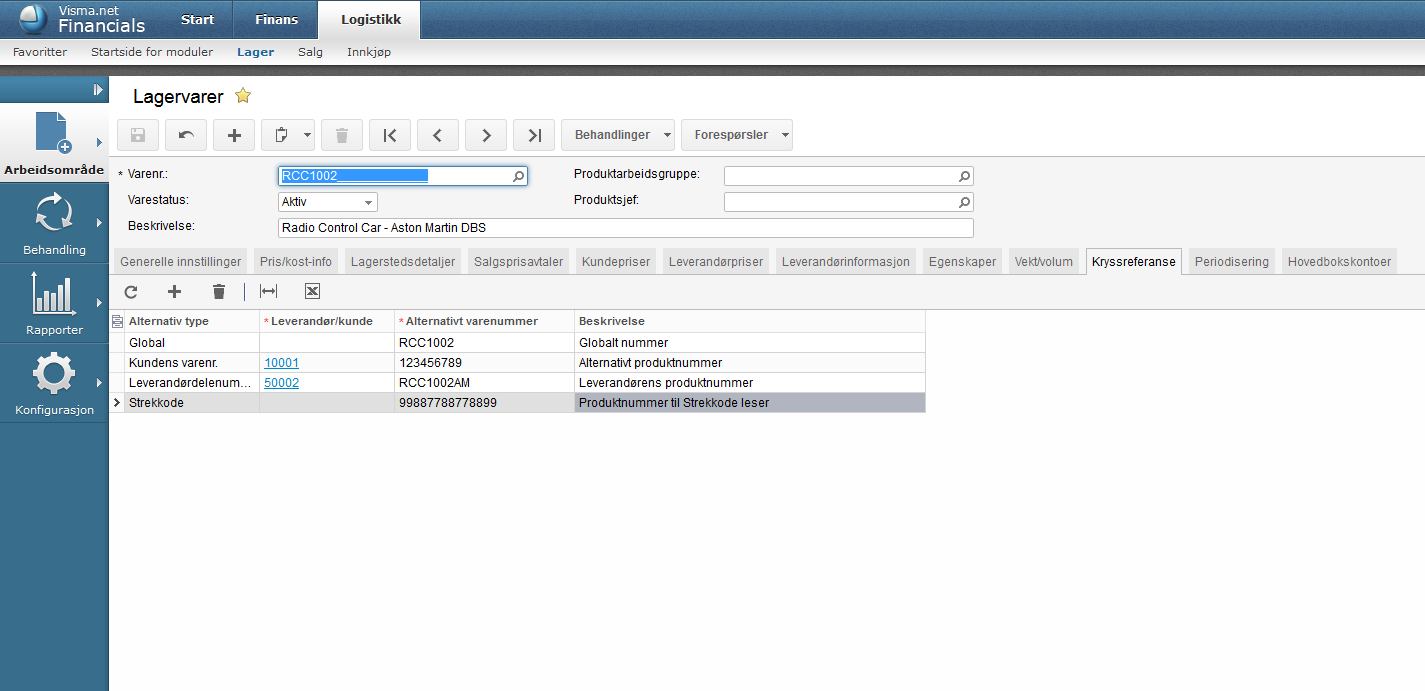Switch to Vekt/volum tab
The height and width of the screenshot is (691, 1425).
1044,262
